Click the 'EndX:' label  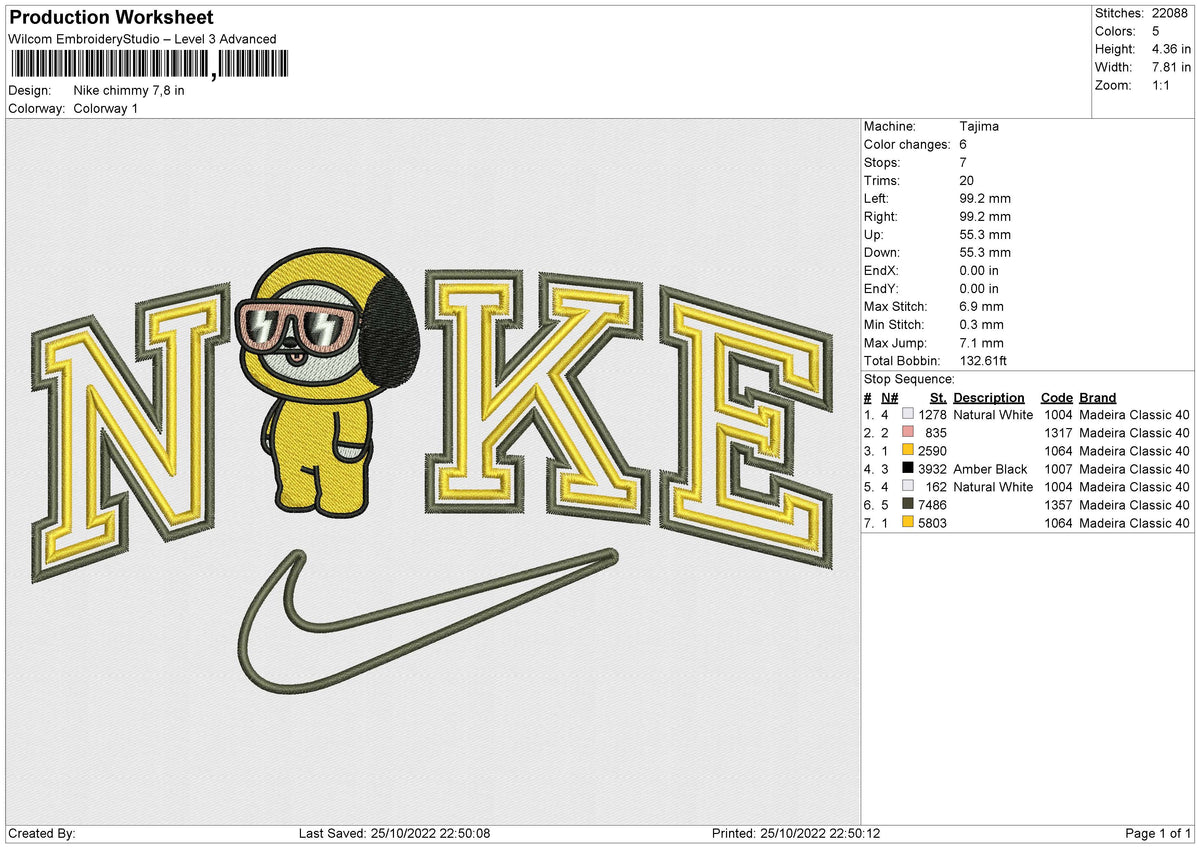tap(882, 270)
